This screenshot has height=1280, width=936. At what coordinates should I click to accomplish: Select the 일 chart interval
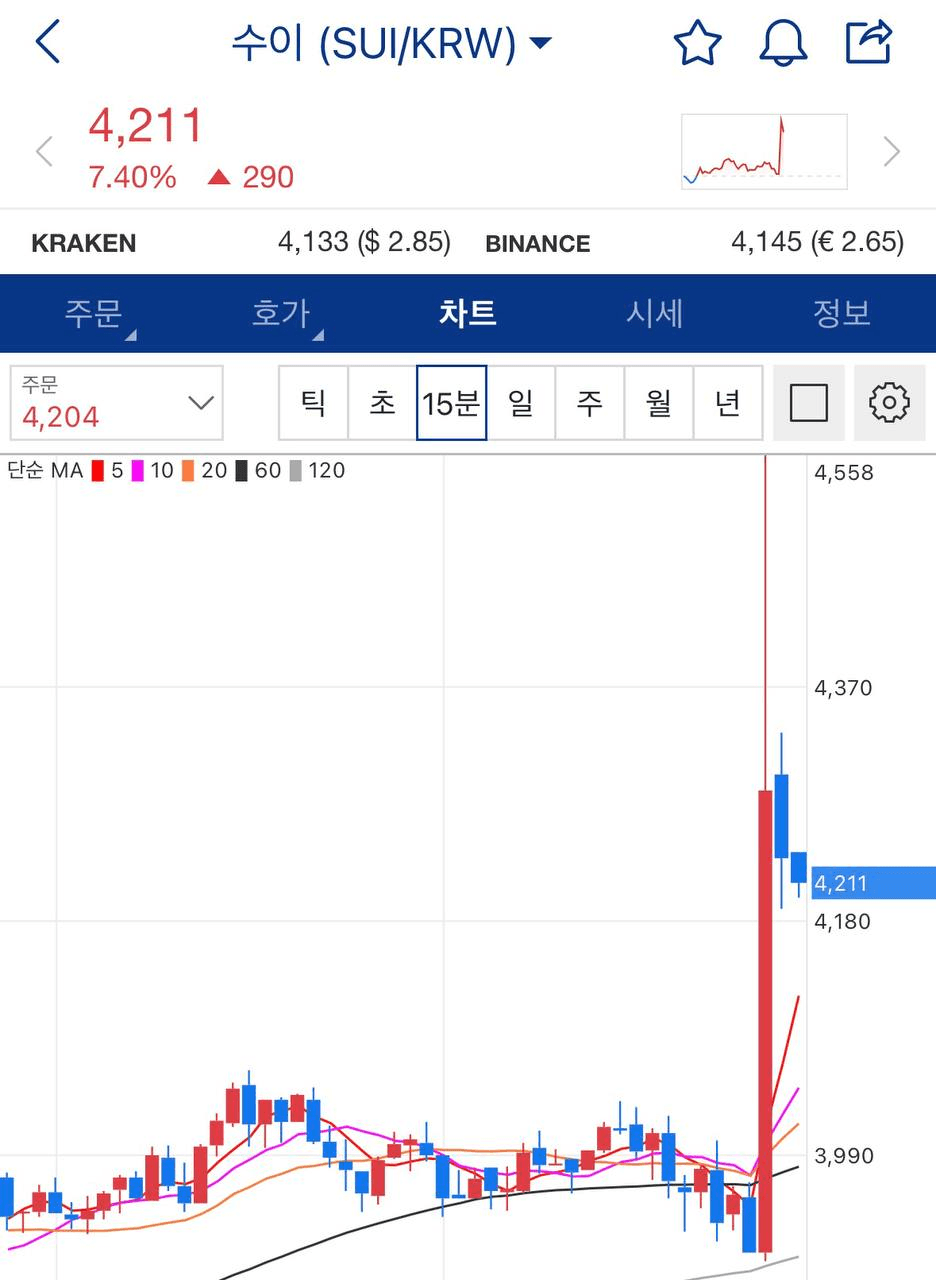pos(520,403)
